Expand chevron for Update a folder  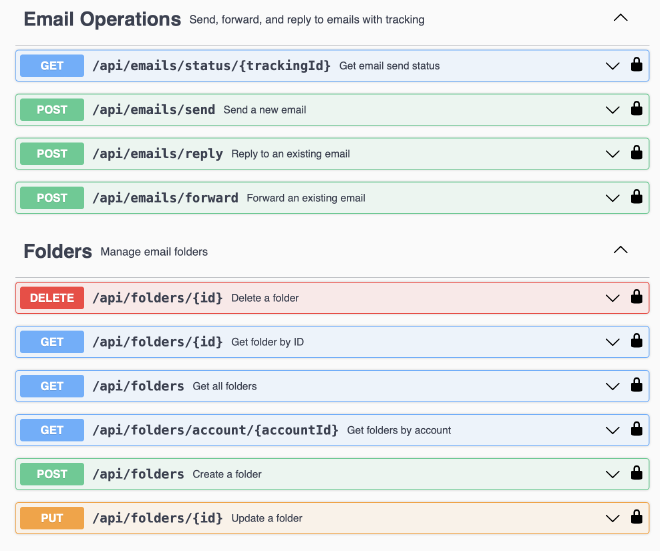click(x=612, y=519)
